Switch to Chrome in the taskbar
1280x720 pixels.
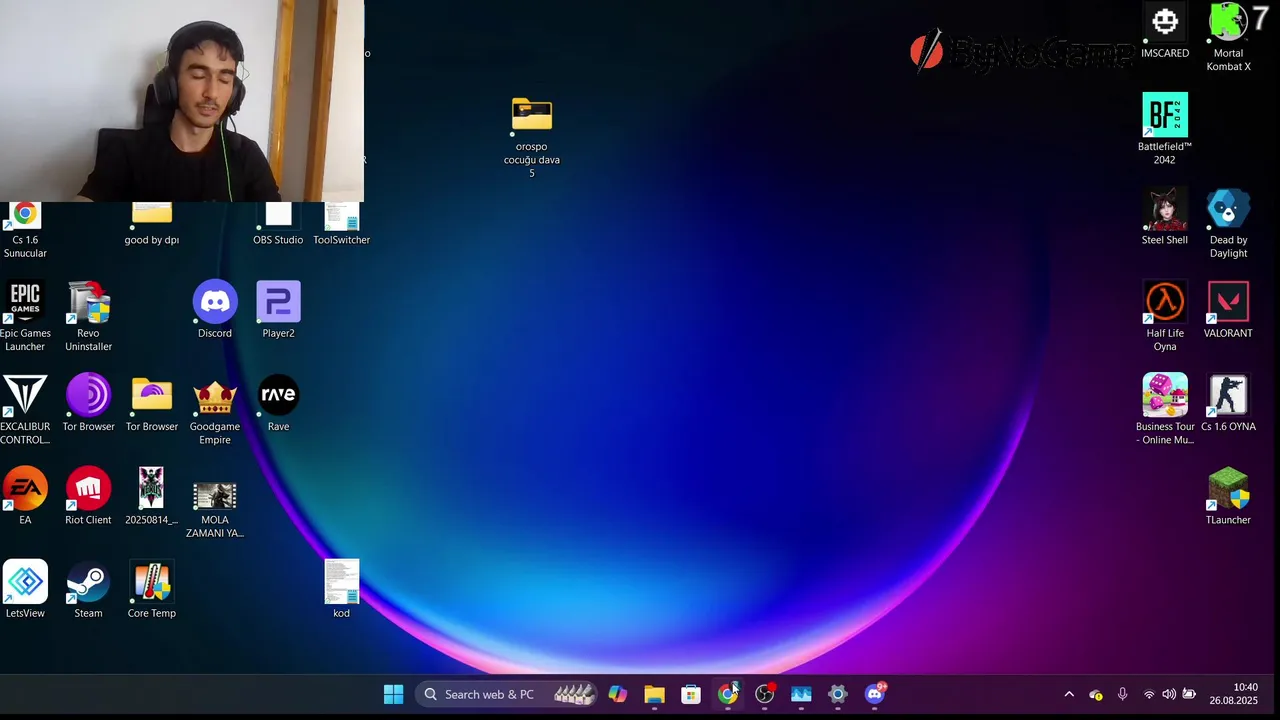[728, 694]
